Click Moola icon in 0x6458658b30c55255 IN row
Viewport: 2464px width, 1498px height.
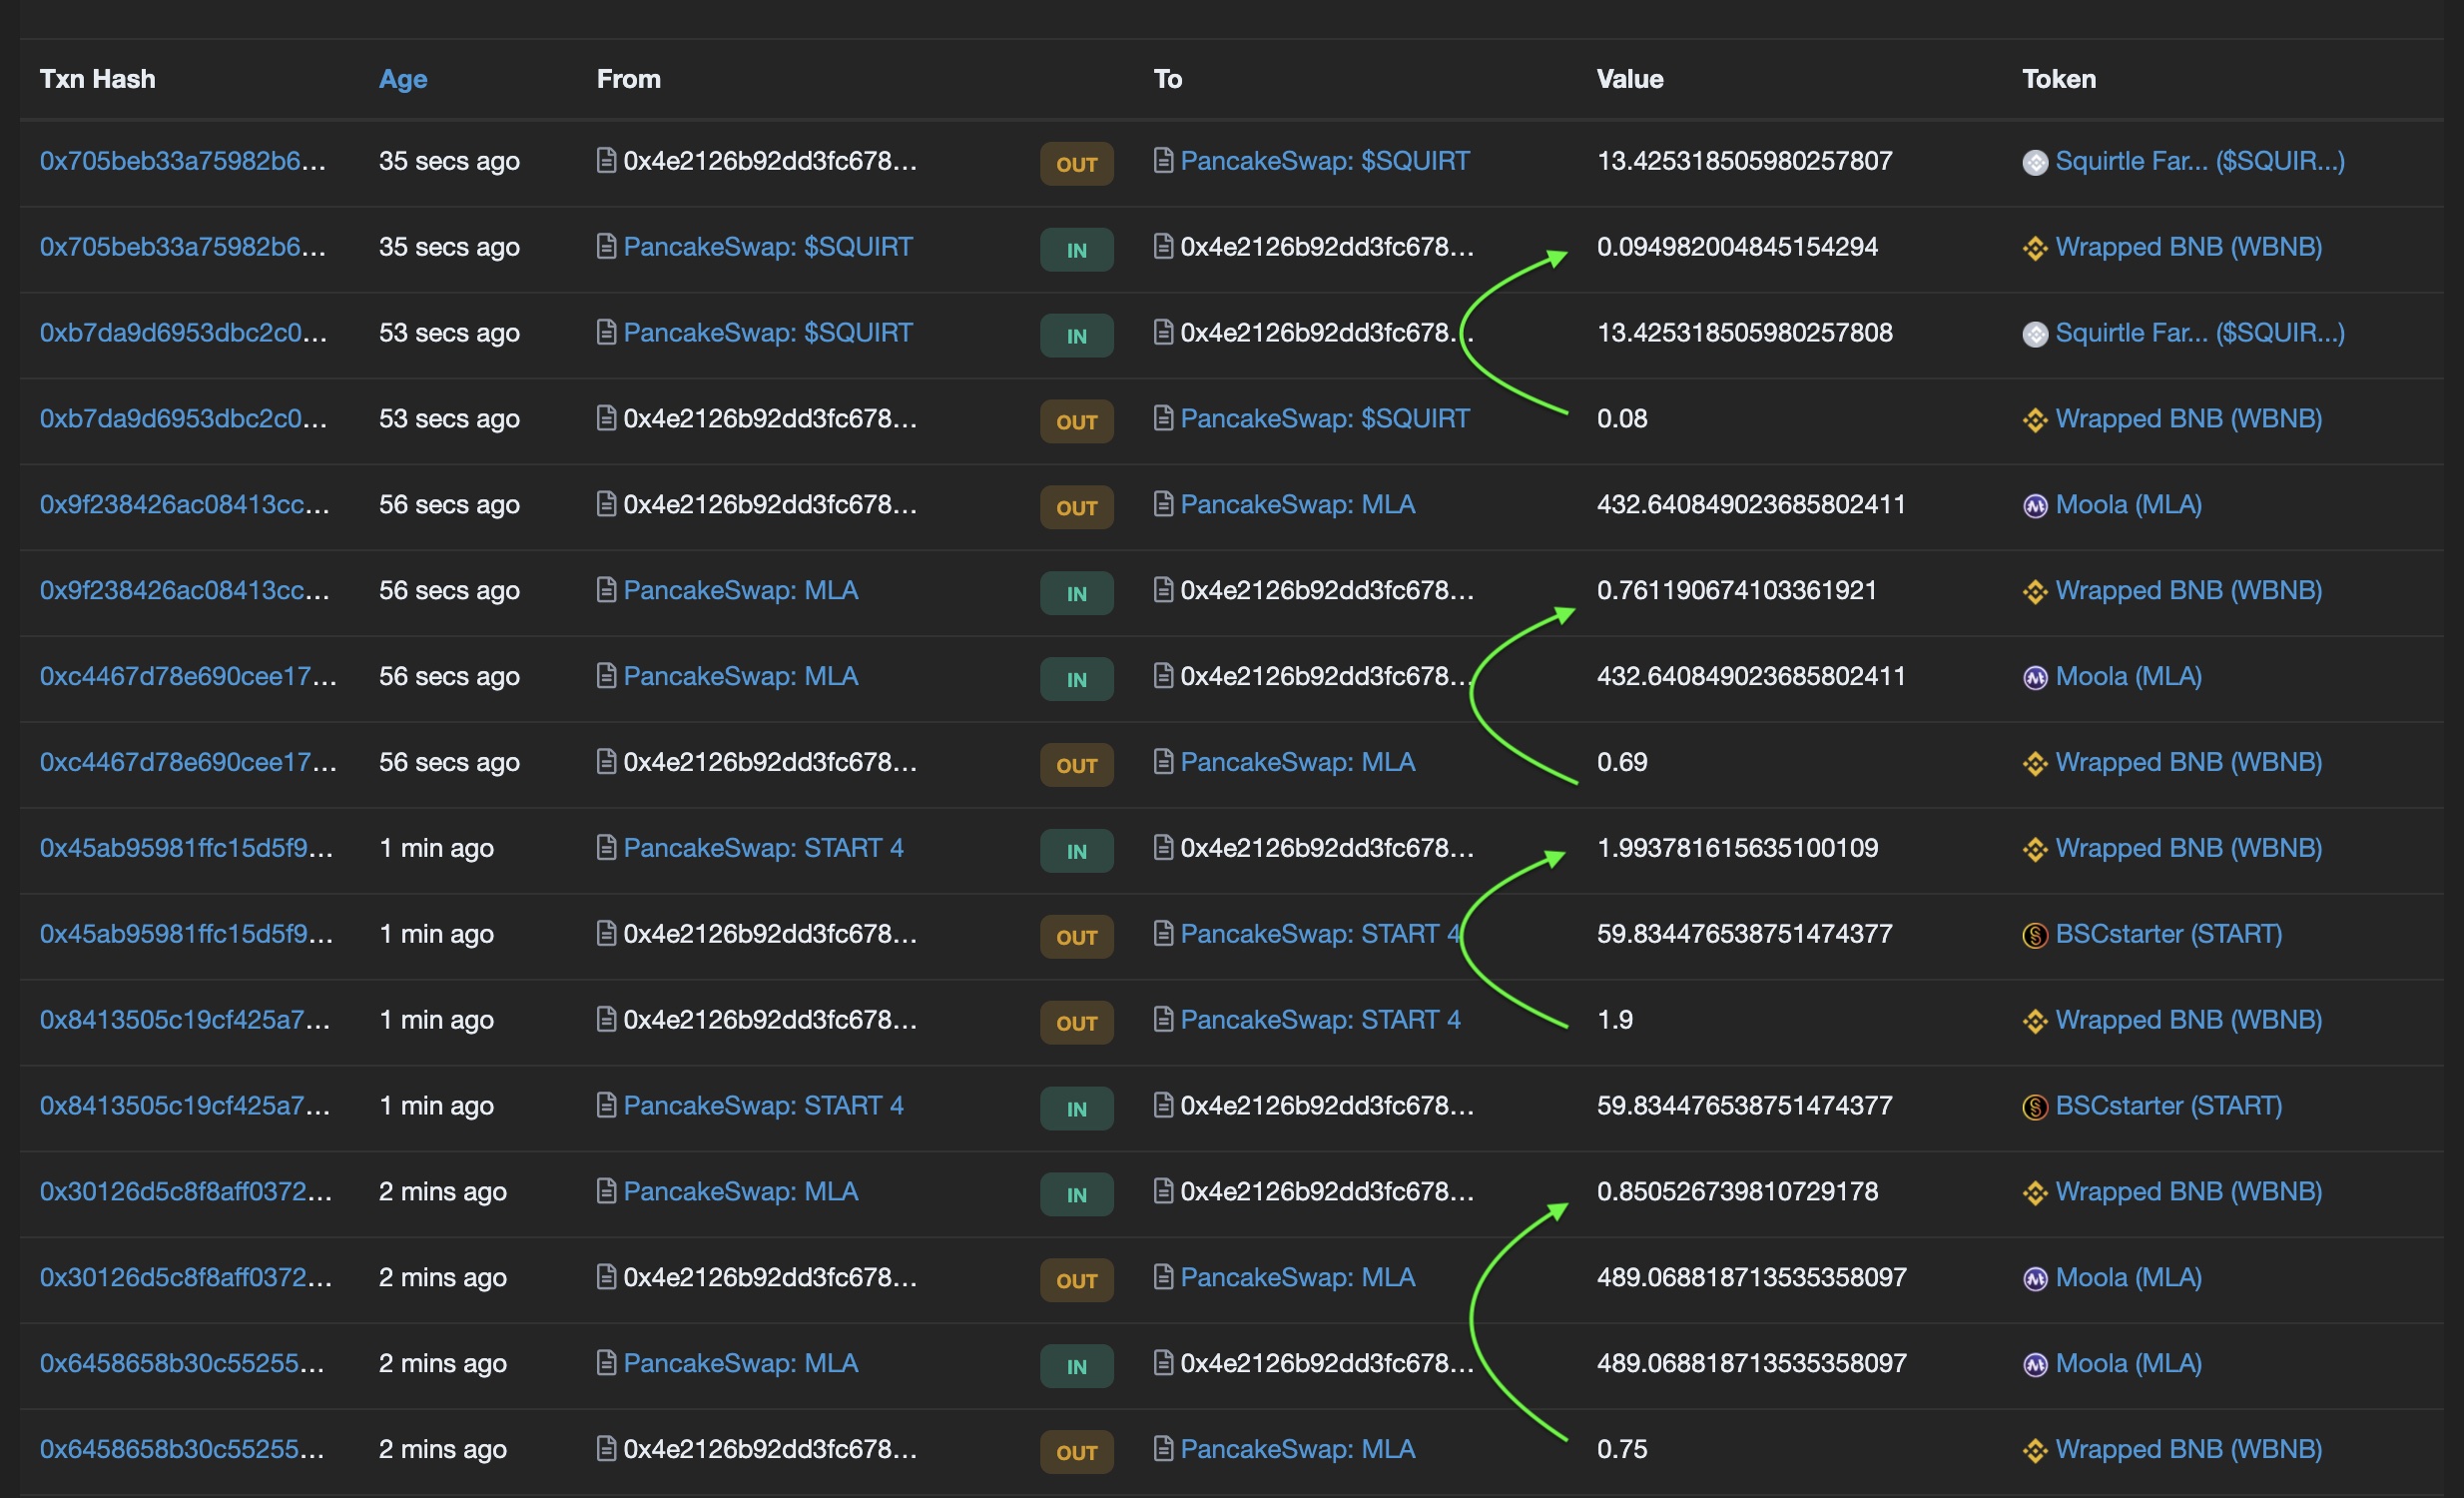pyautogui.click(x=2034, y=1364)
